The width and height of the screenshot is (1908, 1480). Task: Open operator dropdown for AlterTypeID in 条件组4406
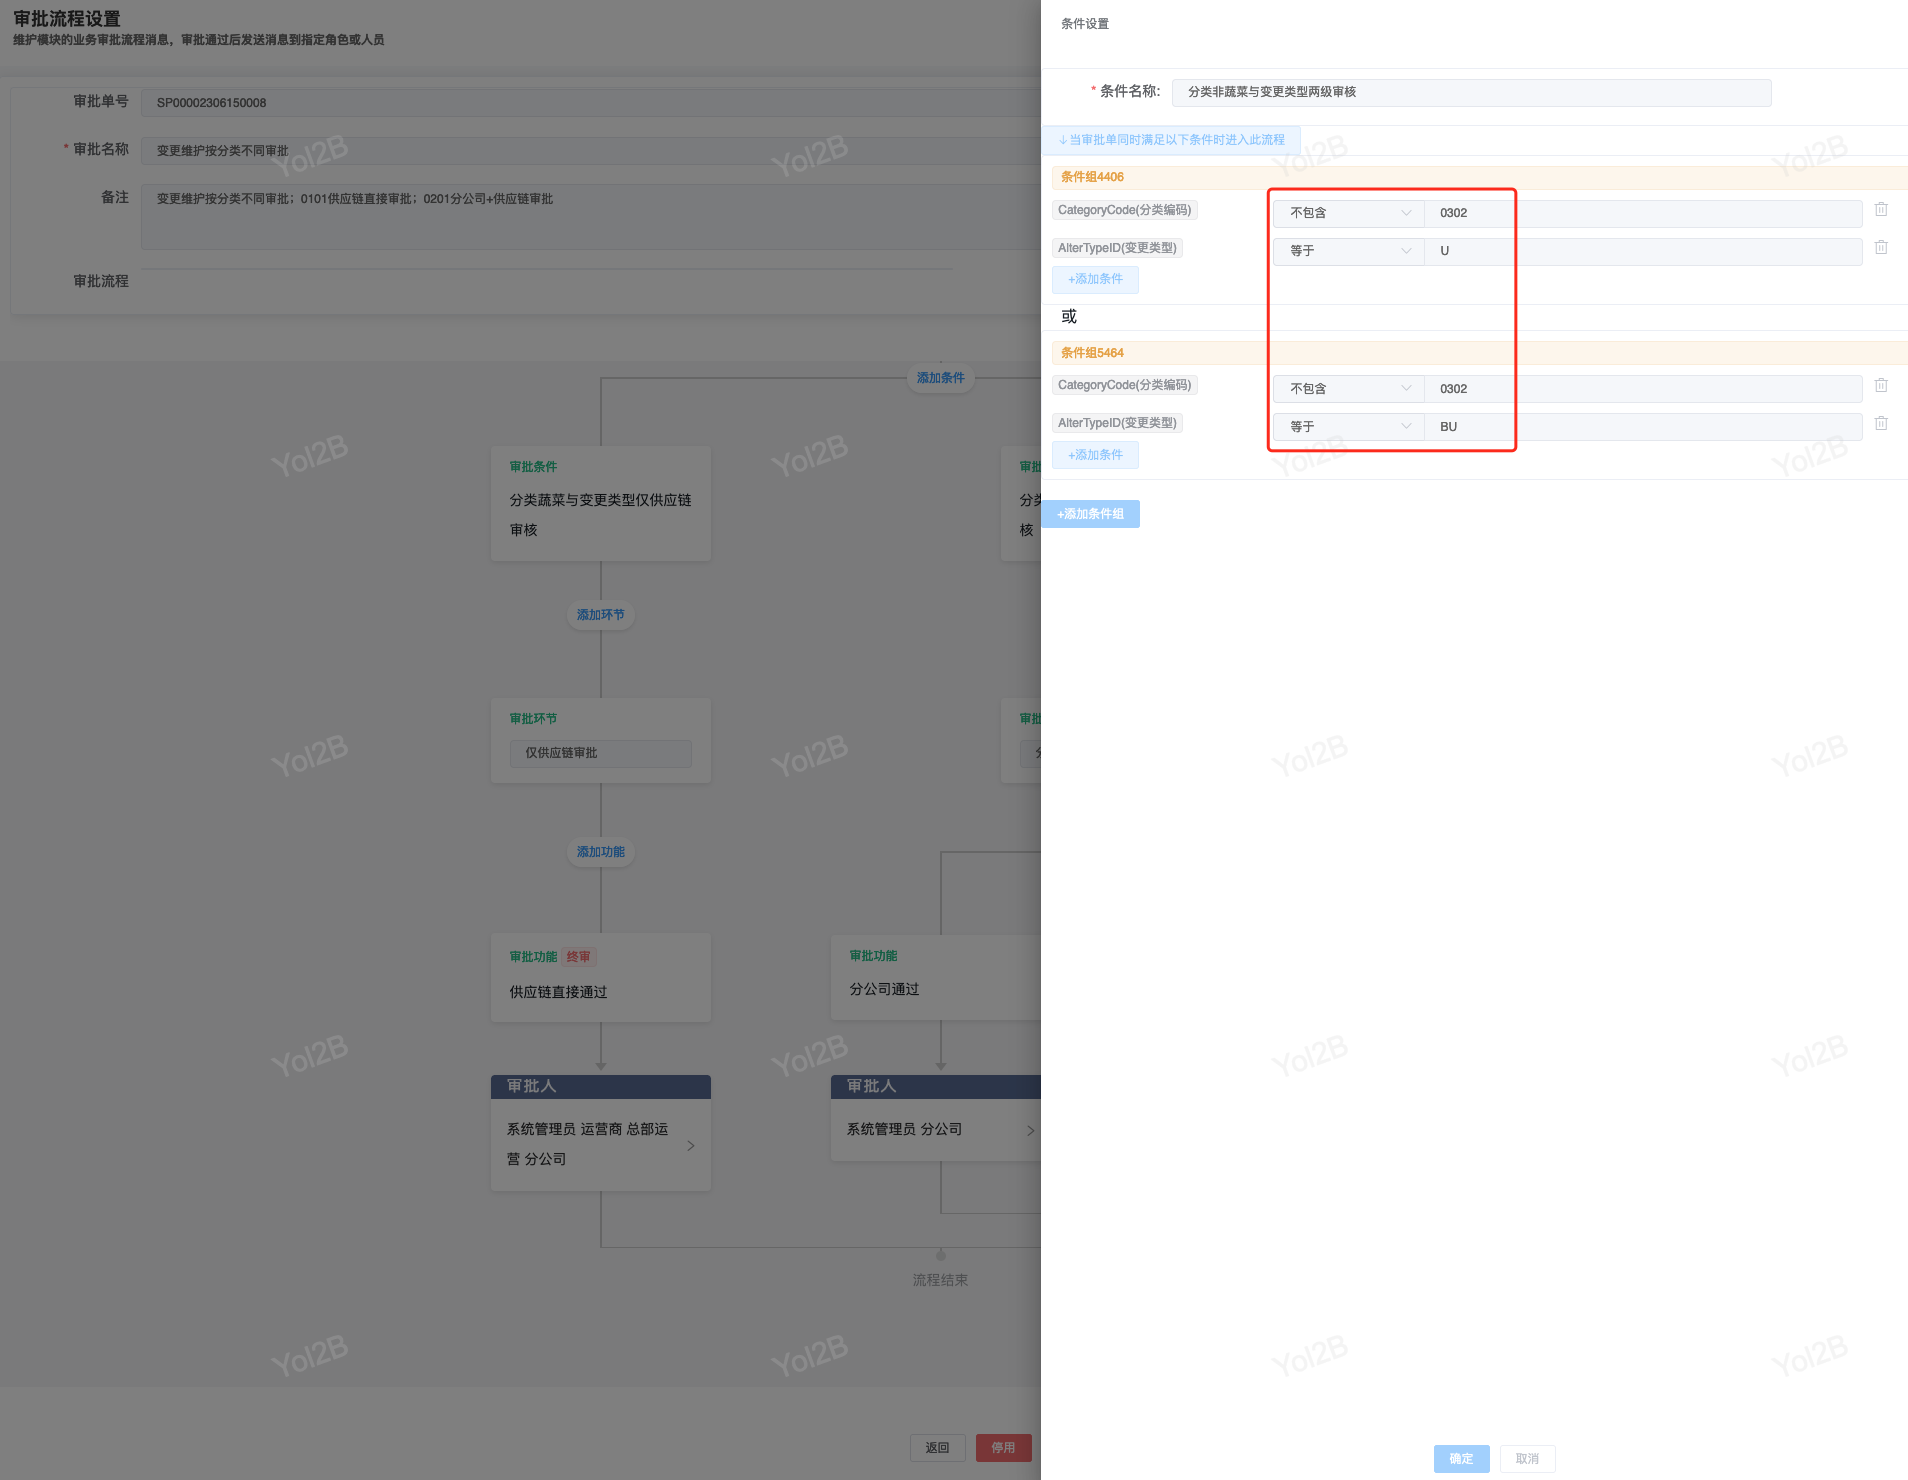click(1349, 251)
